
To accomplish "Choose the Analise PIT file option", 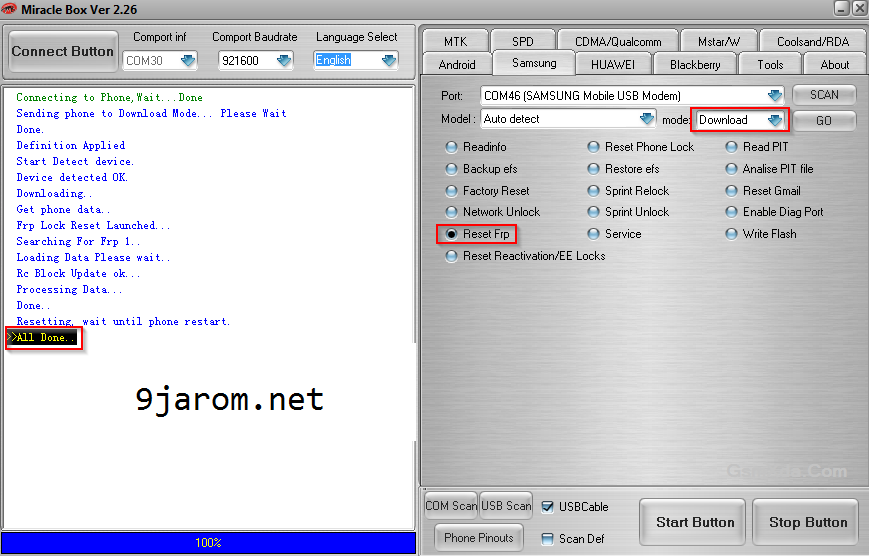I will pos(732,169).
